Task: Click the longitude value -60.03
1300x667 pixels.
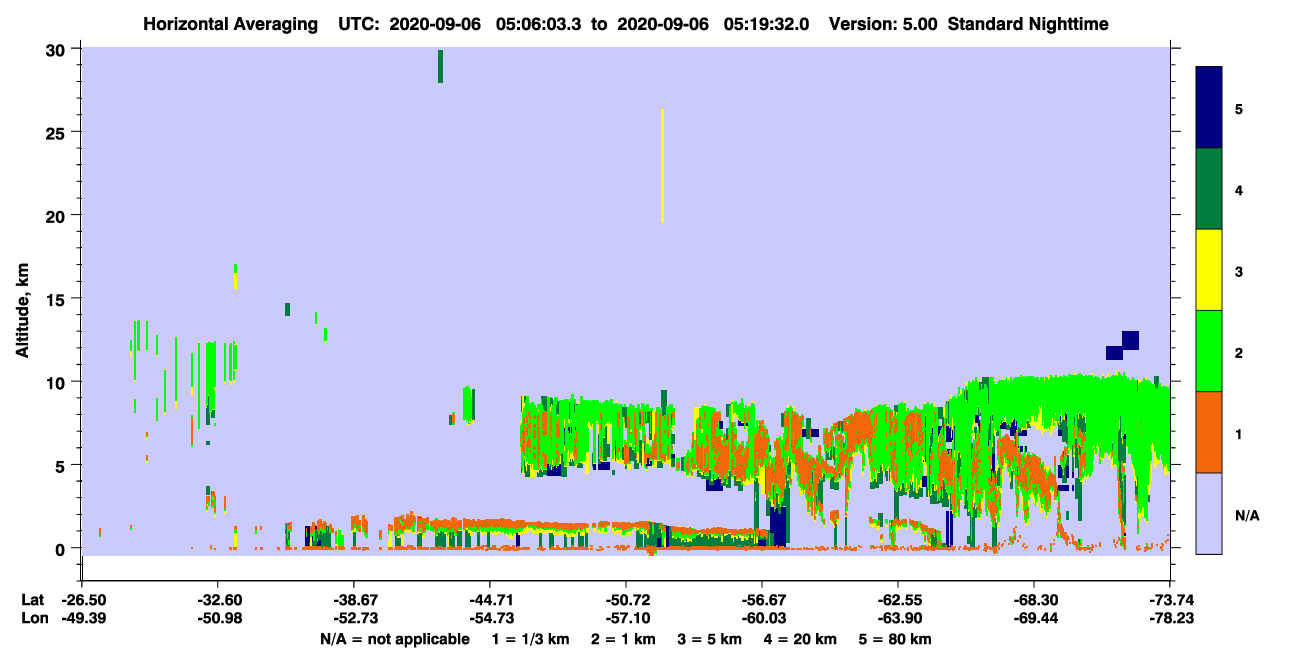Action: [x=762, y=619]
